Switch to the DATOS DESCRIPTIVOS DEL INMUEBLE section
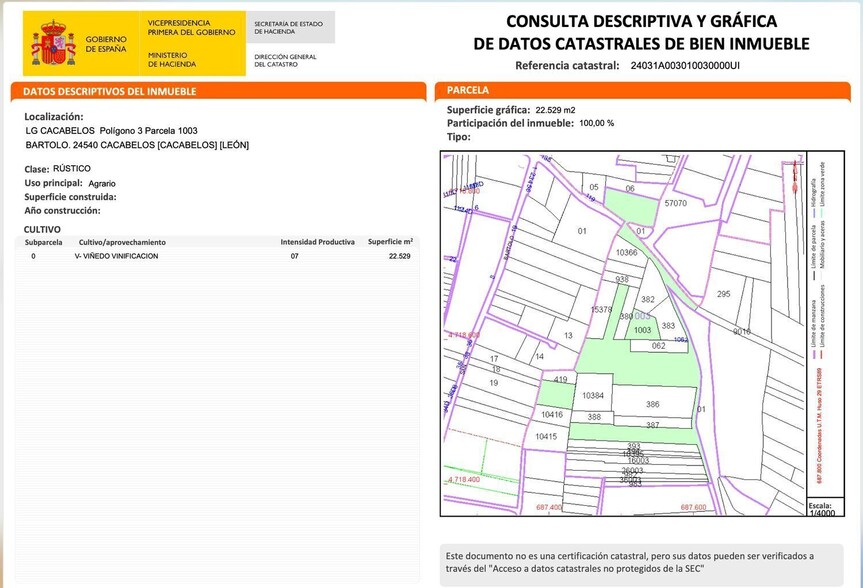Screen dimensions: 863x588 [113, 91]
